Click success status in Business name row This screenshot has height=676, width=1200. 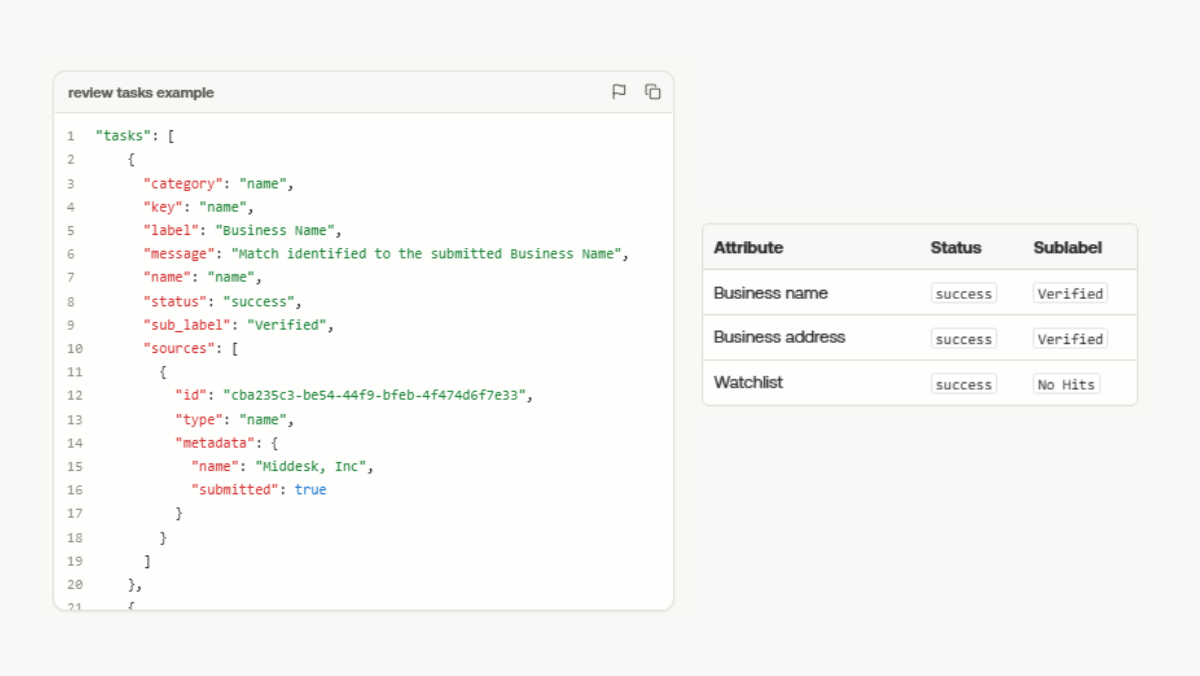point(964,293)
